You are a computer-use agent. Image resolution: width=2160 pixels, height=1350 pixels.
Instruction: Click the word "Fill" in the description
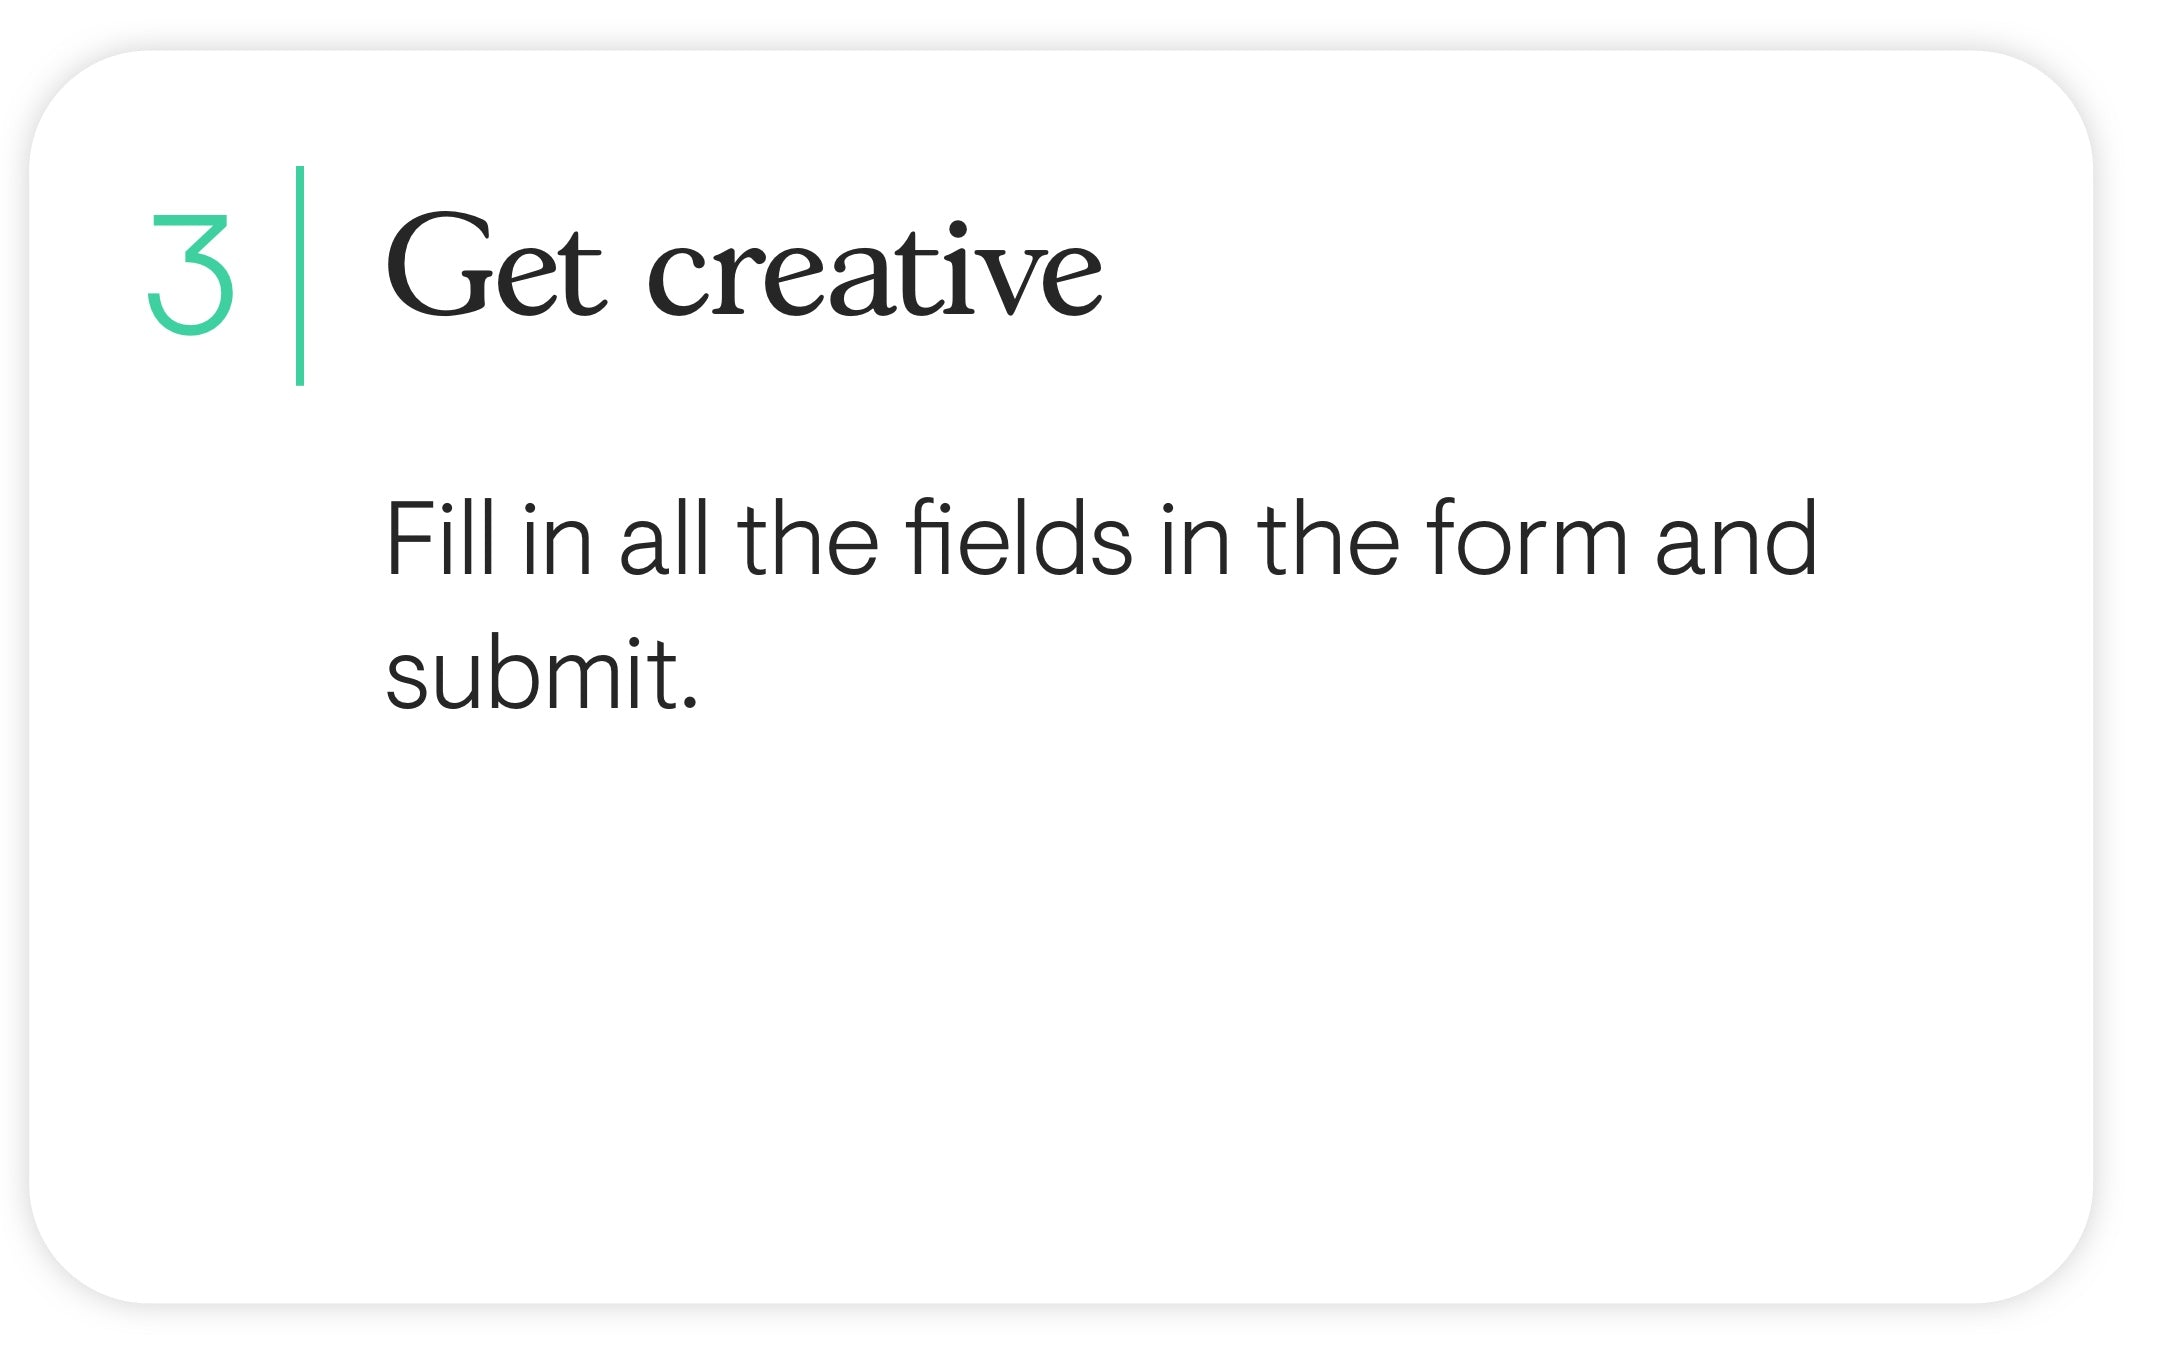440,540
